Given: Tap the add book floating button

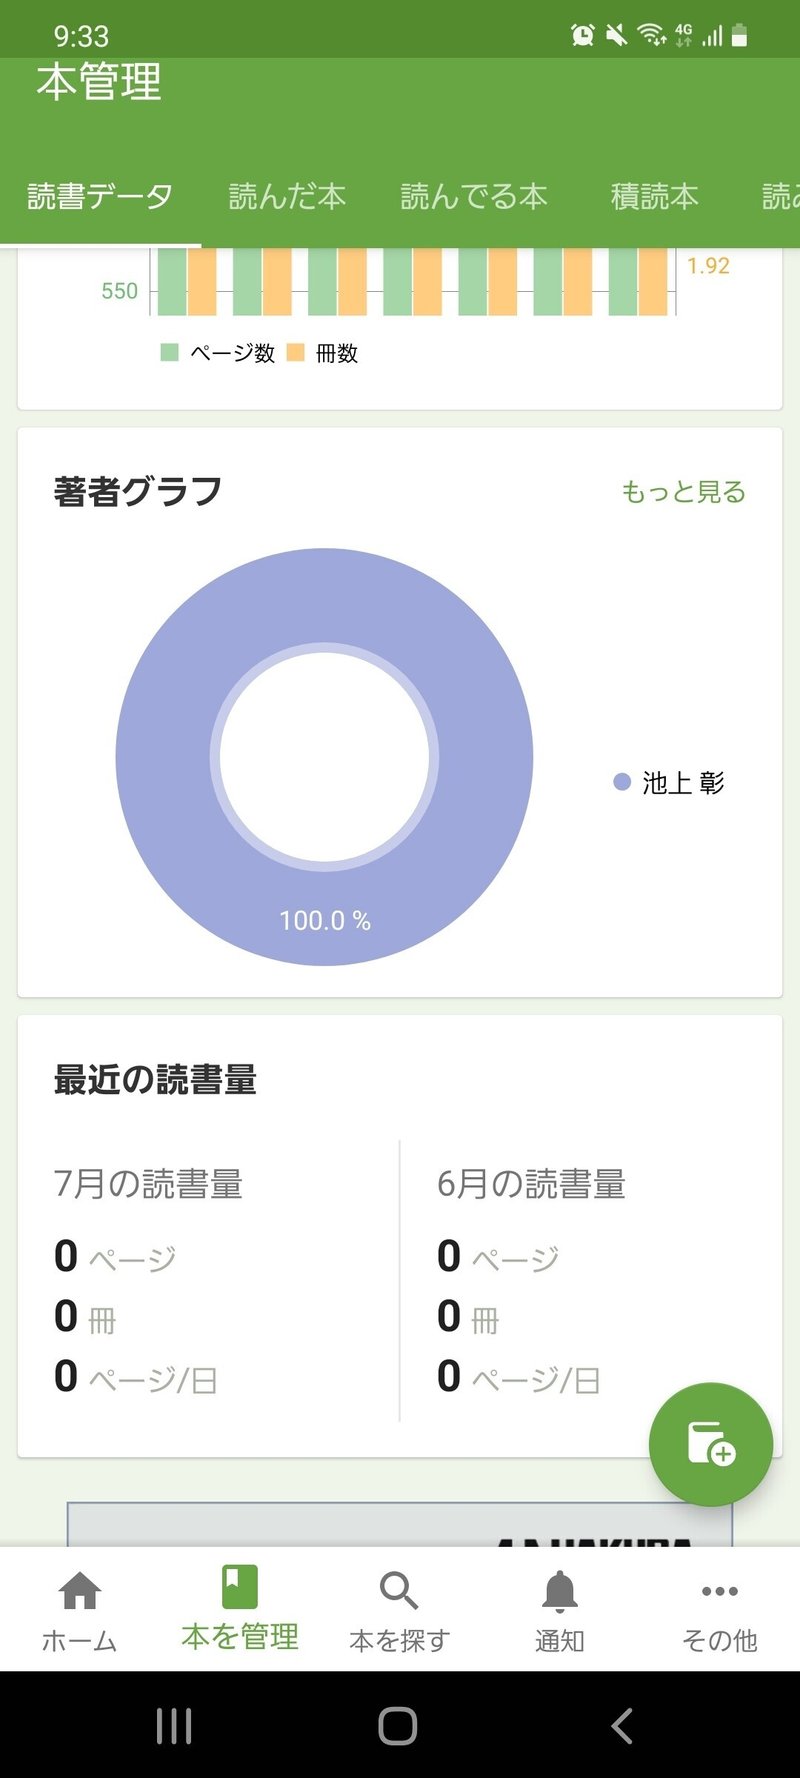Looking at the screenshot, I should tap(710, 1443).
